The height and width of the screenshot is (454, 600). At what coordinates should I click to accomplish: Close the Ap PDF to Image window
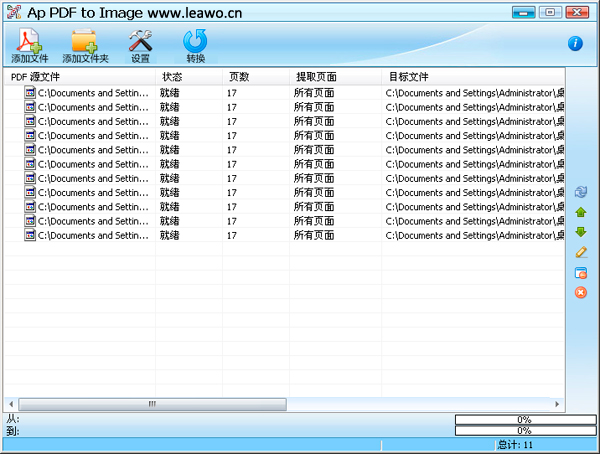pyautogui.click(x=577, y=12)
